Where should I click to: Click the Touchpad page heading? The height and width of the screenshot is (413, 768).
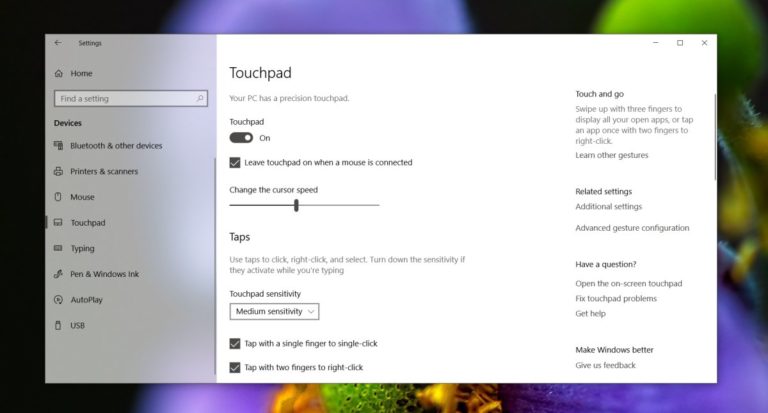(x=260, y=73)
